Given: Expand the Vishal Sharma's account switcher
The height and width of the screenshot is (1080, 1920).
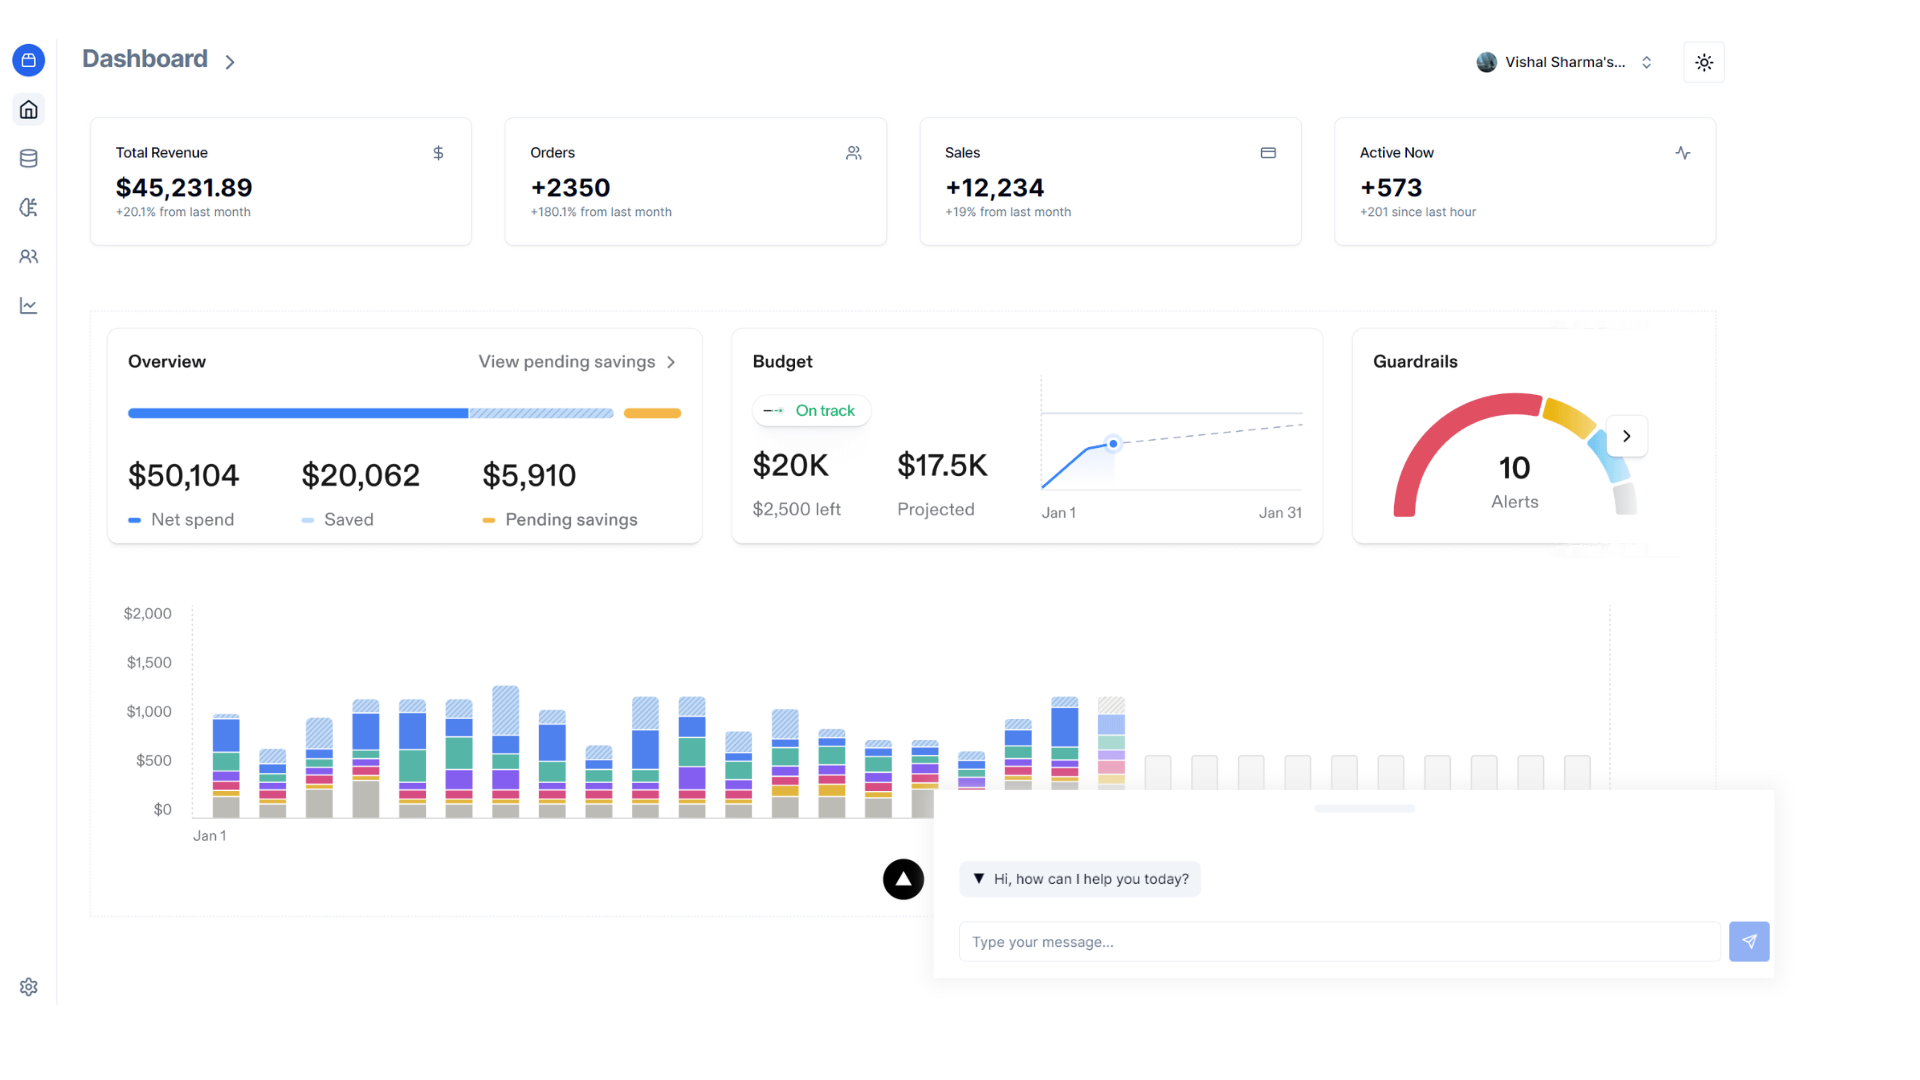Looking at the screenshot, I should 1564,62.
